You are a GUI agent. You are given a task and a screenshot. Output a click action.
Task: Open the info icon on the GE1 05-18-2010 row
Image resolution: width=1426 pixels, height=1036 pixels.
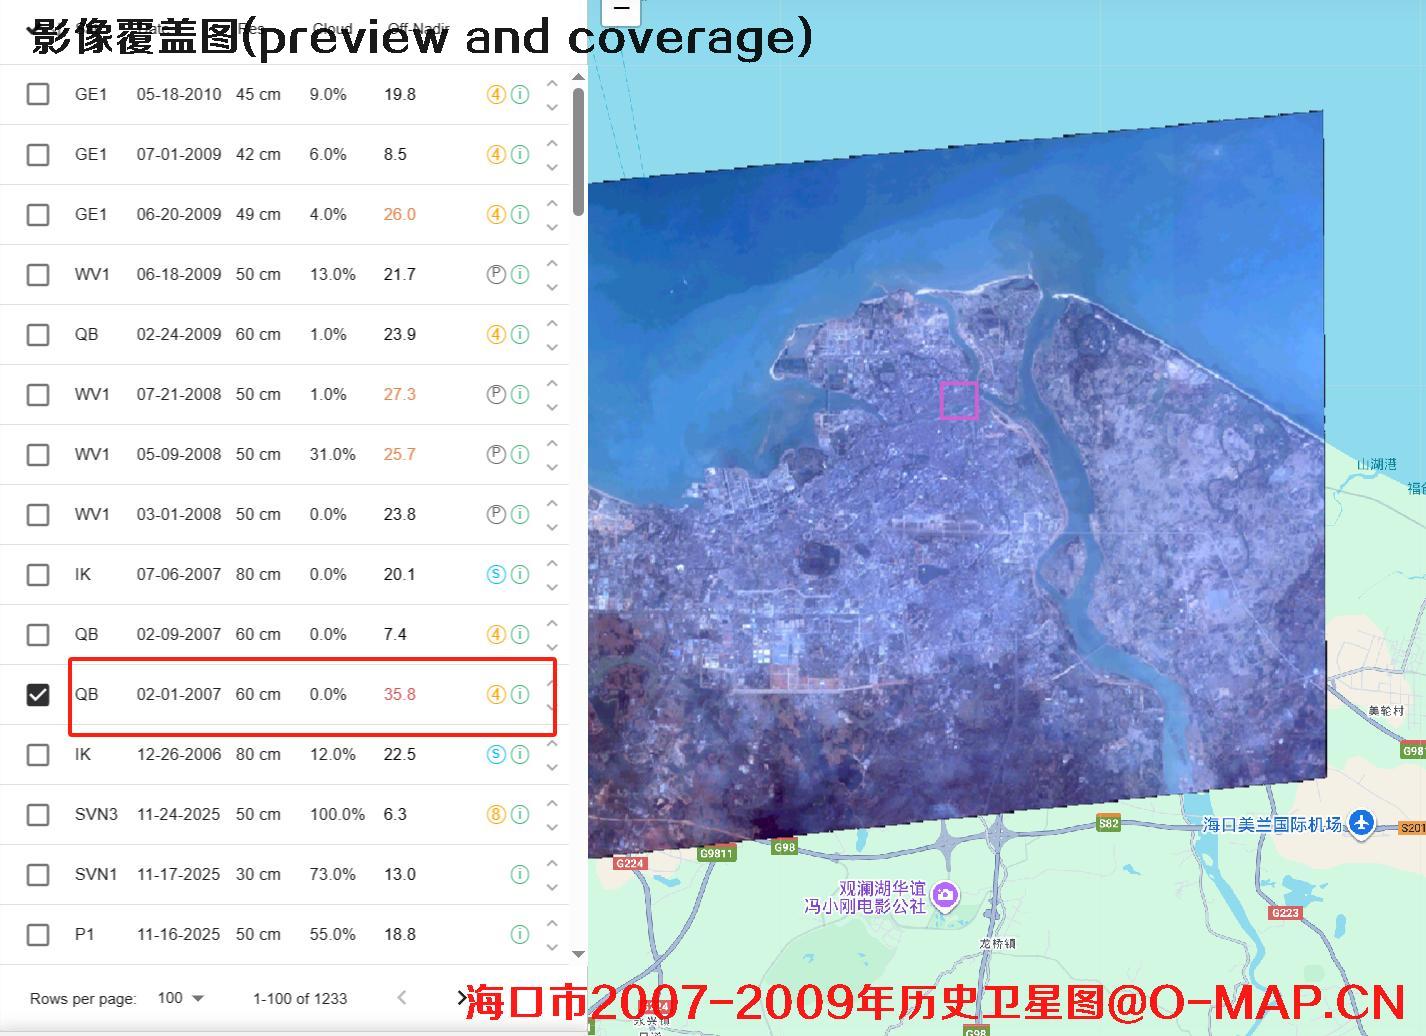pyautogui.click(x=519, y=94)
